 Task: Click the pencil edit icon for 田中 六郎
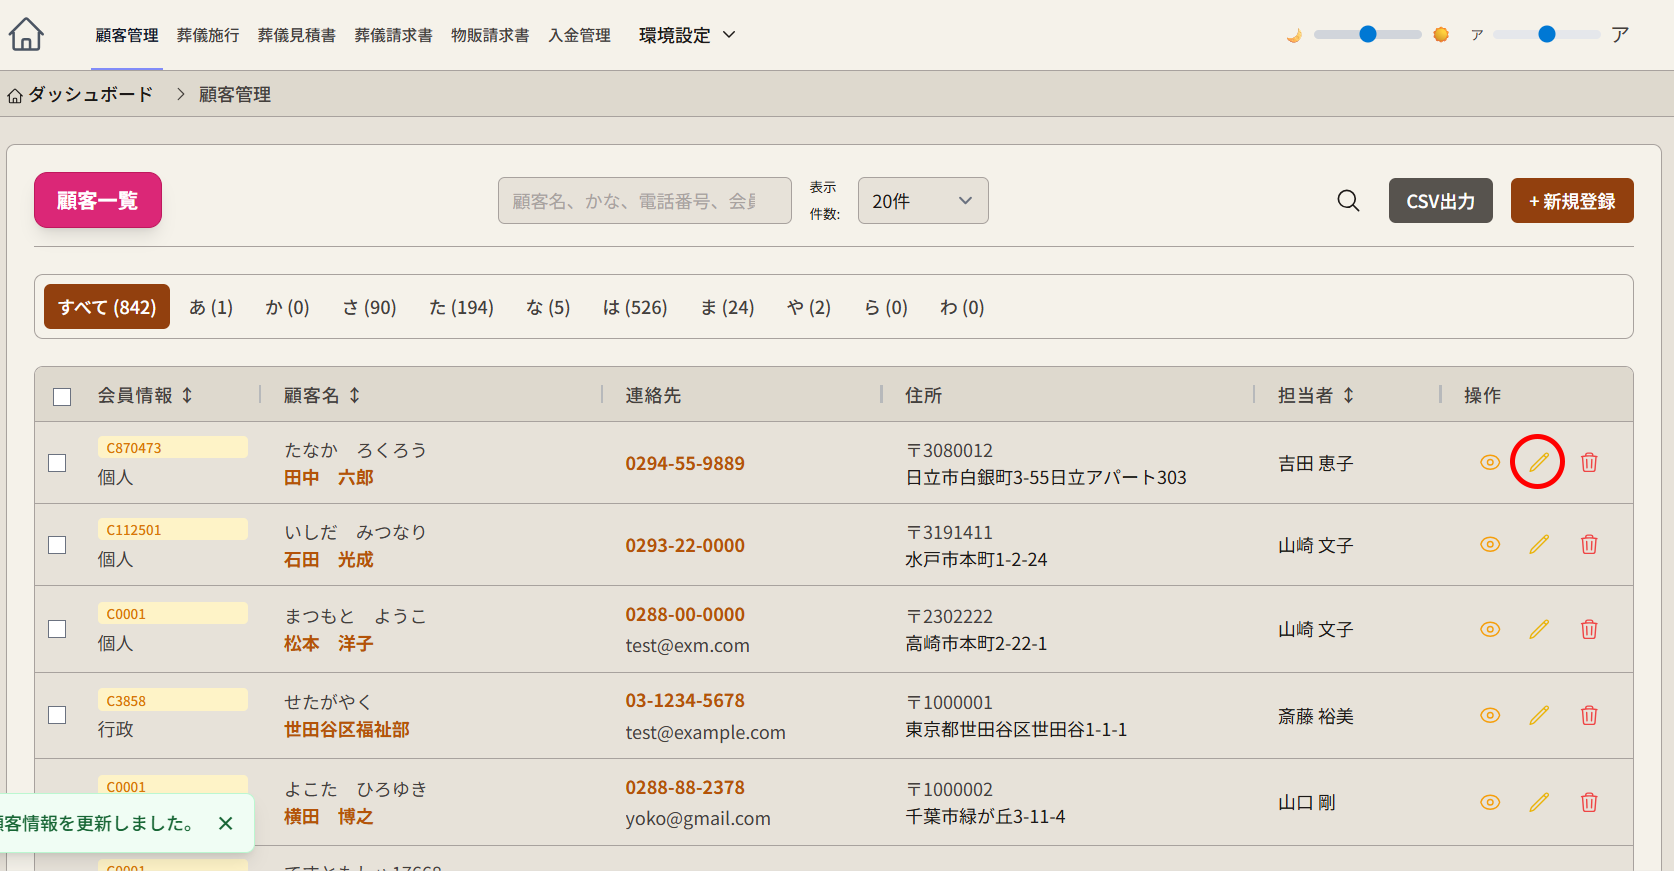[x=1538, y=462]
